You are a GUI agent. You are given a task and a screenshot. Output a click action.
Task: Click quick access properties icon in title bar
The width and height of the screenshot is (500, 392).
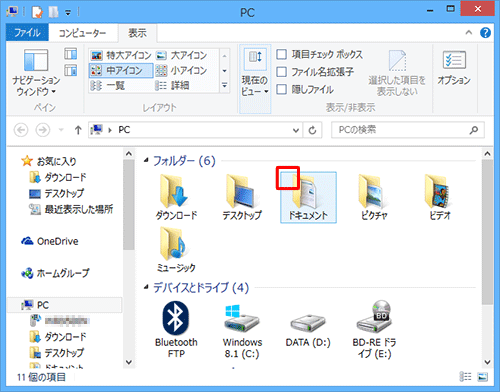tap(37, 12)
